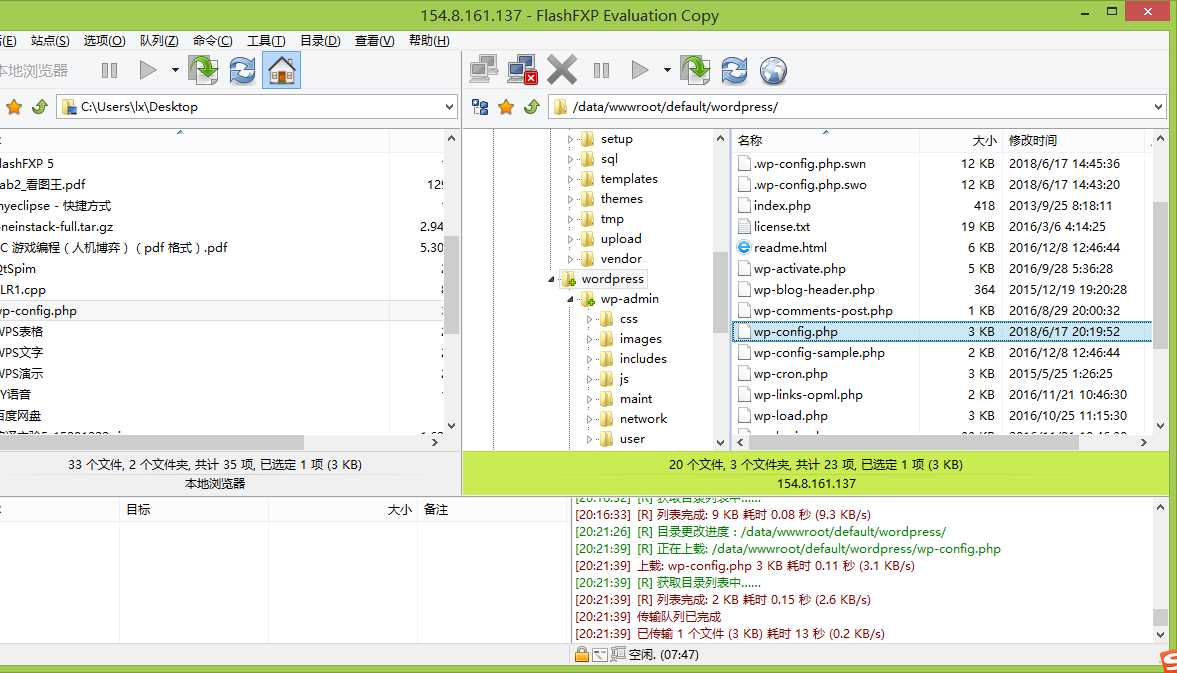Sort remote files by 修改时间 column
Viewport: 1177px width, 673px height.
pyautogui.click(x=1075, y=140)
